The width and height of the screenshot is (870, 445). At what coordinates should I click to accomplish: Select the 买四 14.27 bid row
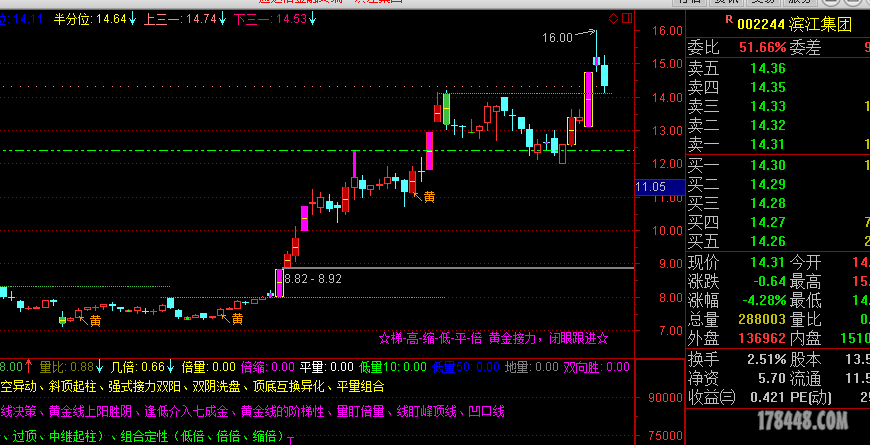point(777,222)
